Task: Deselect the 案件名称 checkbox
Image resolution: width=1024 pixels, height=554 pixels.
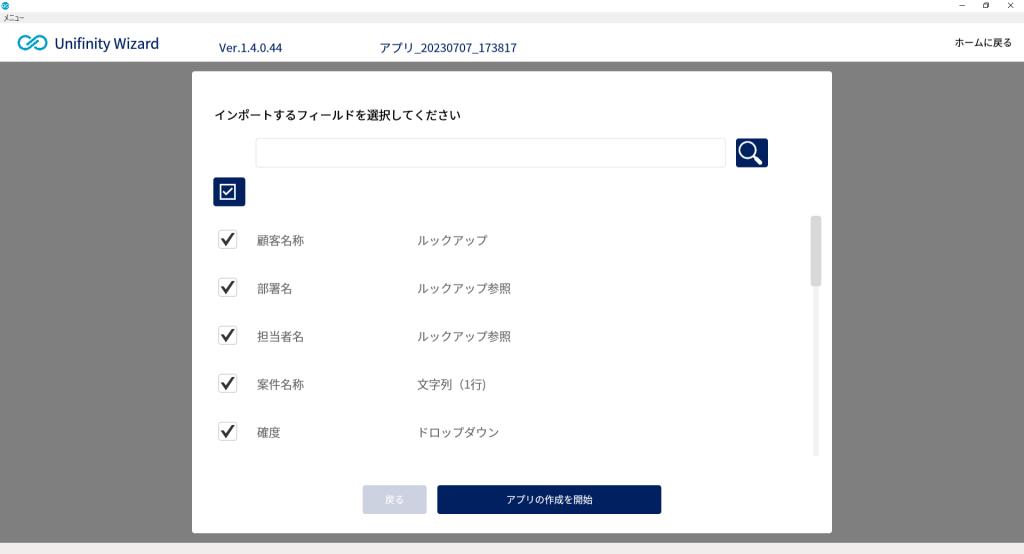Action: tap(227, 383)
